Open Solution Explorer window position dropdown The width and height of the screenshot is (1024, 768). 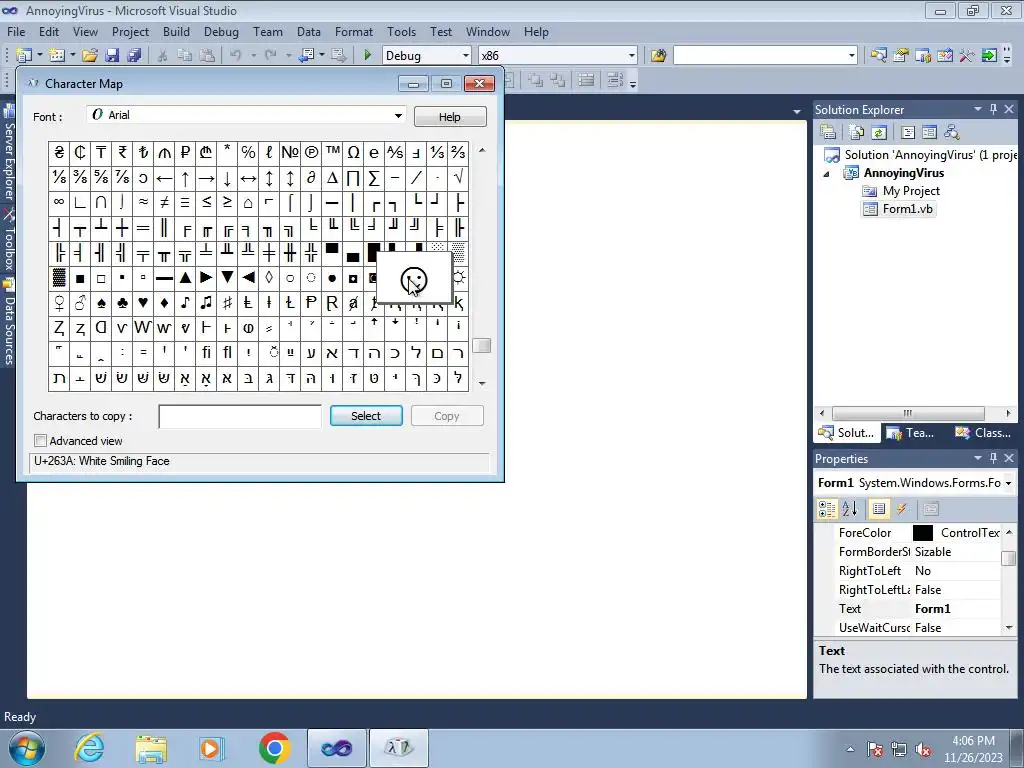978,109
